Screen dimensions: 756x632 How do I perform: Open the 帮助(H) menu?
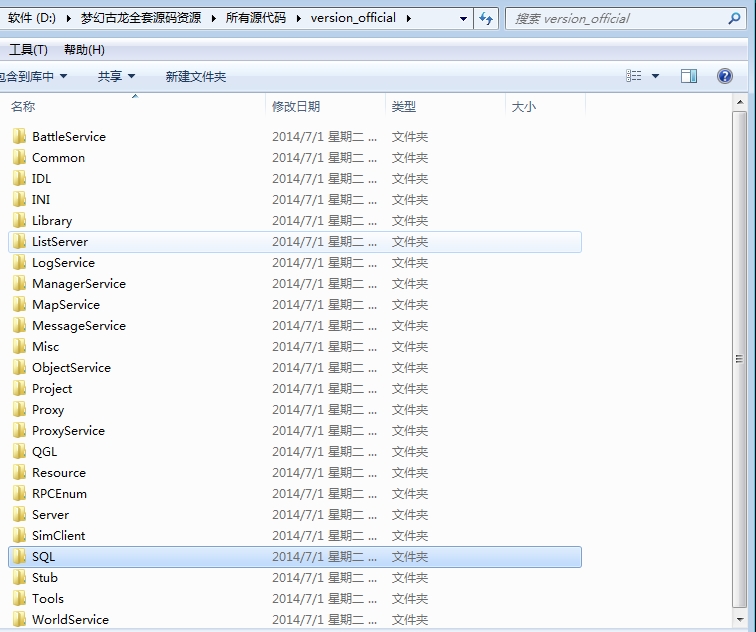pyautogui.click(x=84, y=50)
